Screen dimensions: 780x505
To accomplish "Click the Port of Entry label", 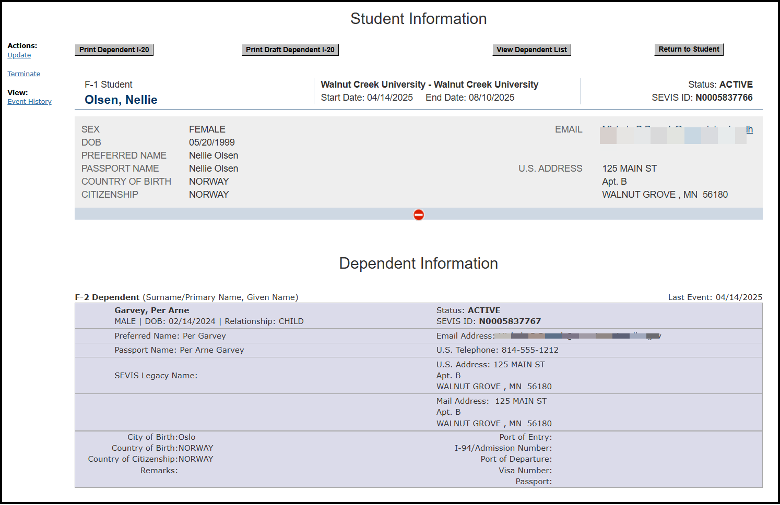I will point(525,437).
